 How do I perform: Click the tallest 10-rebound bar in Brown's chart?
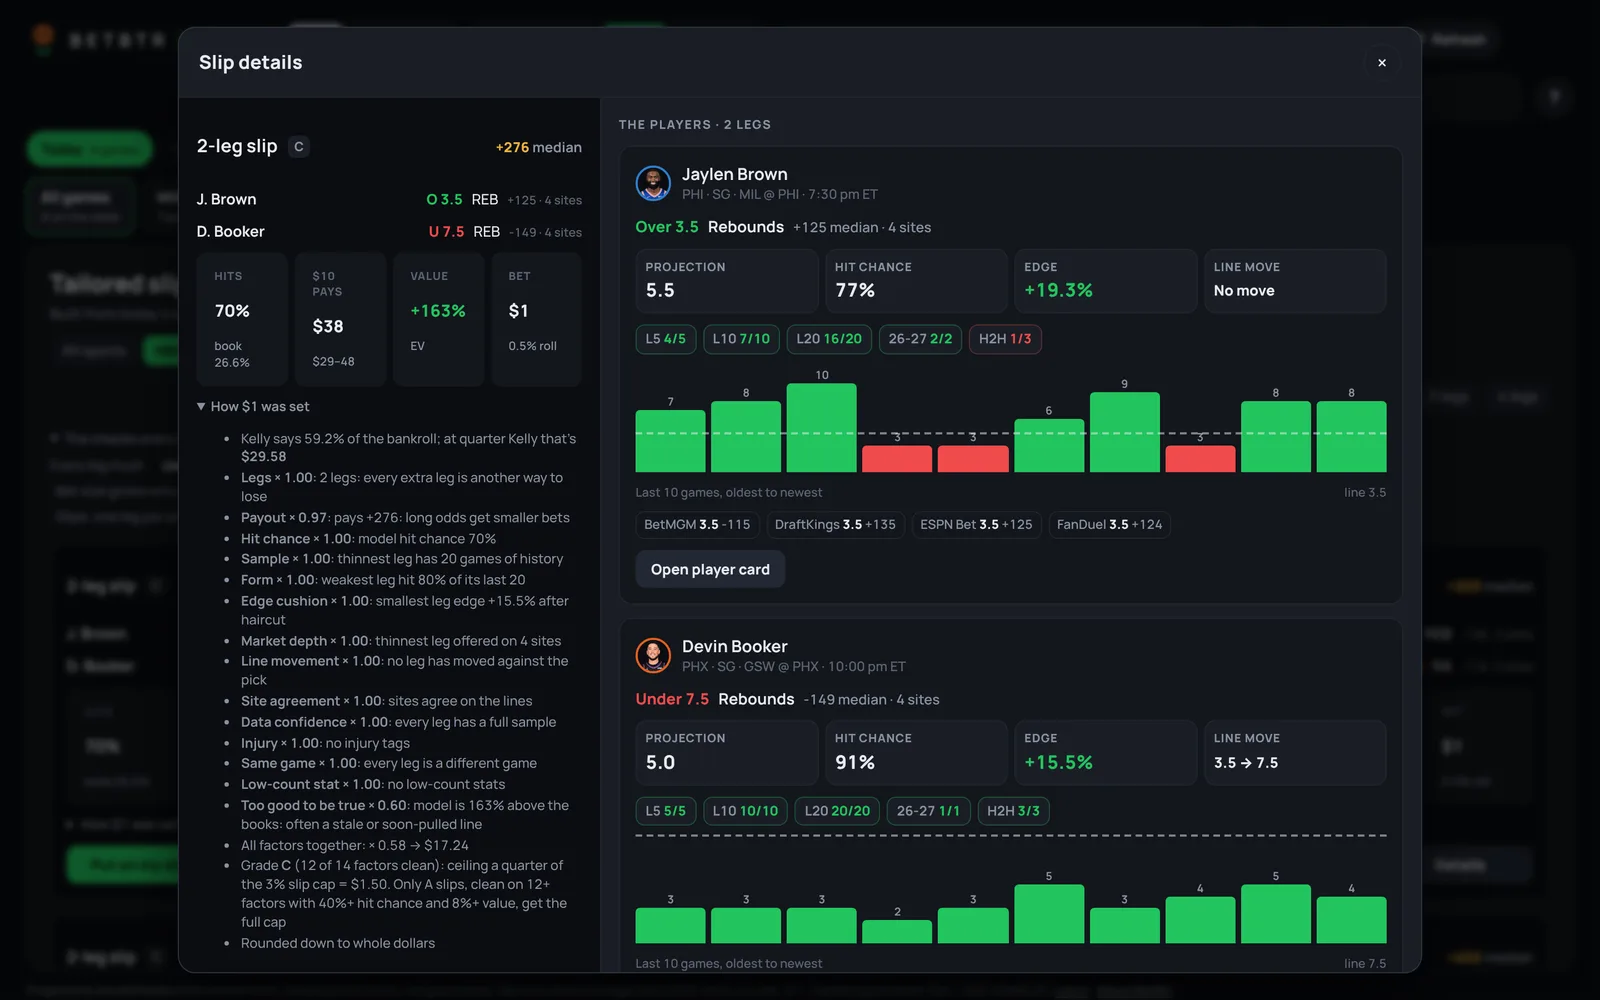[x=822, y=428]
